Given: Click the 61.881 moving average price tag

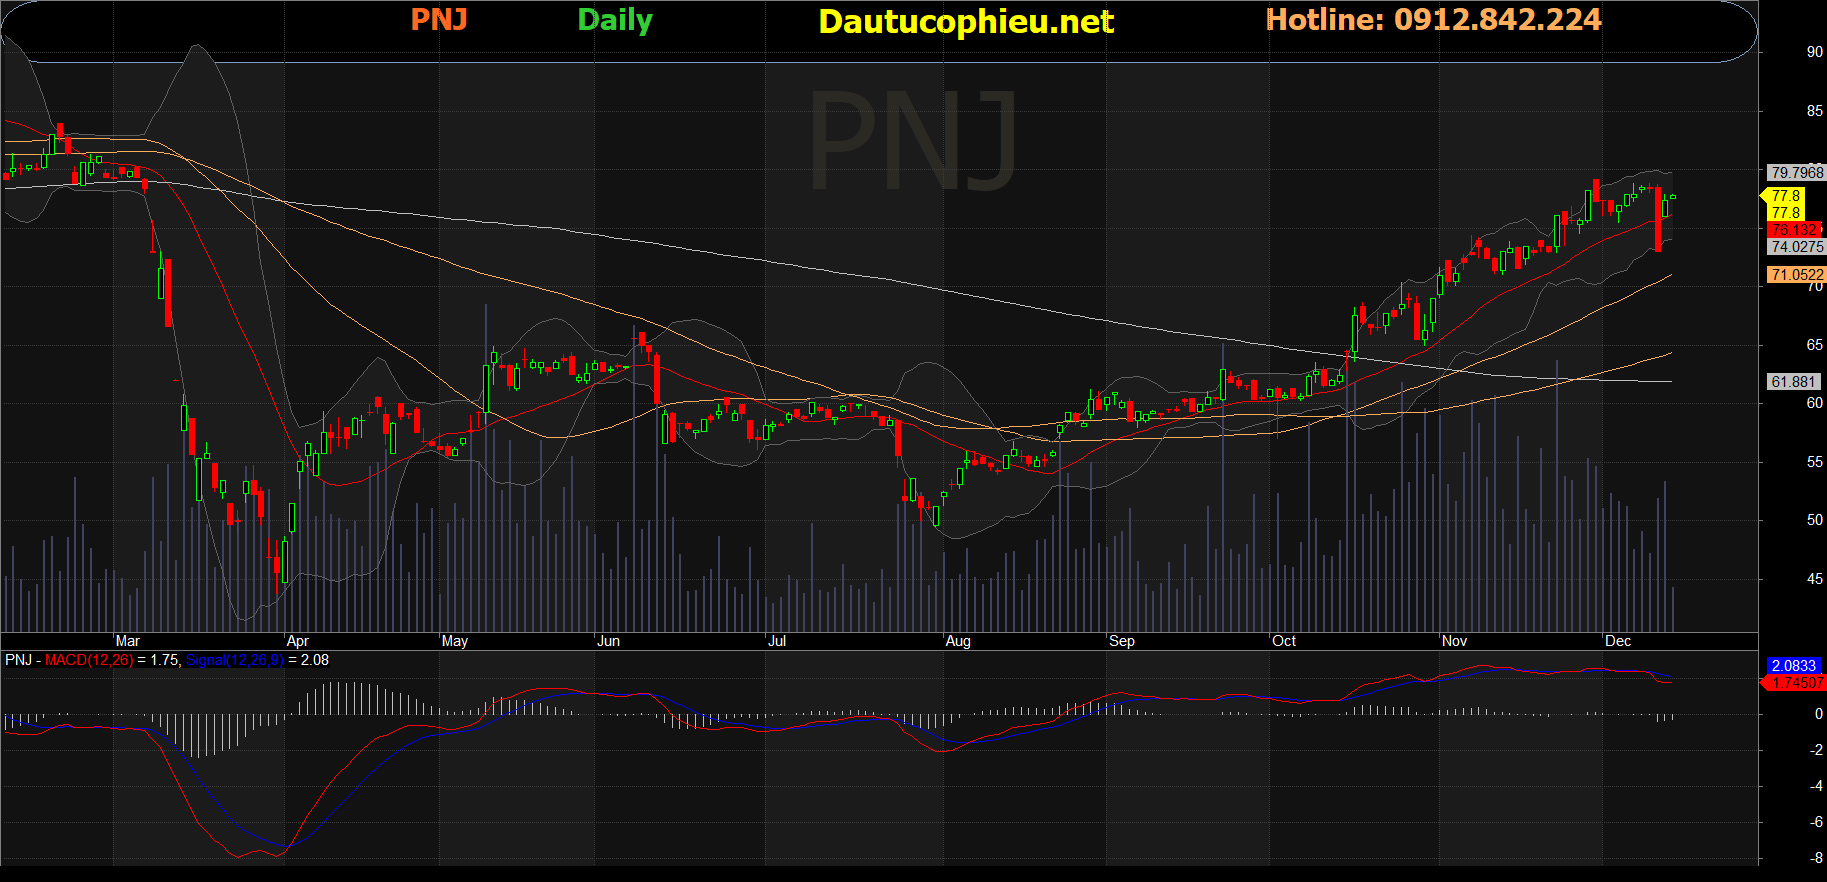Looking at the screenshot, I should 1793,382.
